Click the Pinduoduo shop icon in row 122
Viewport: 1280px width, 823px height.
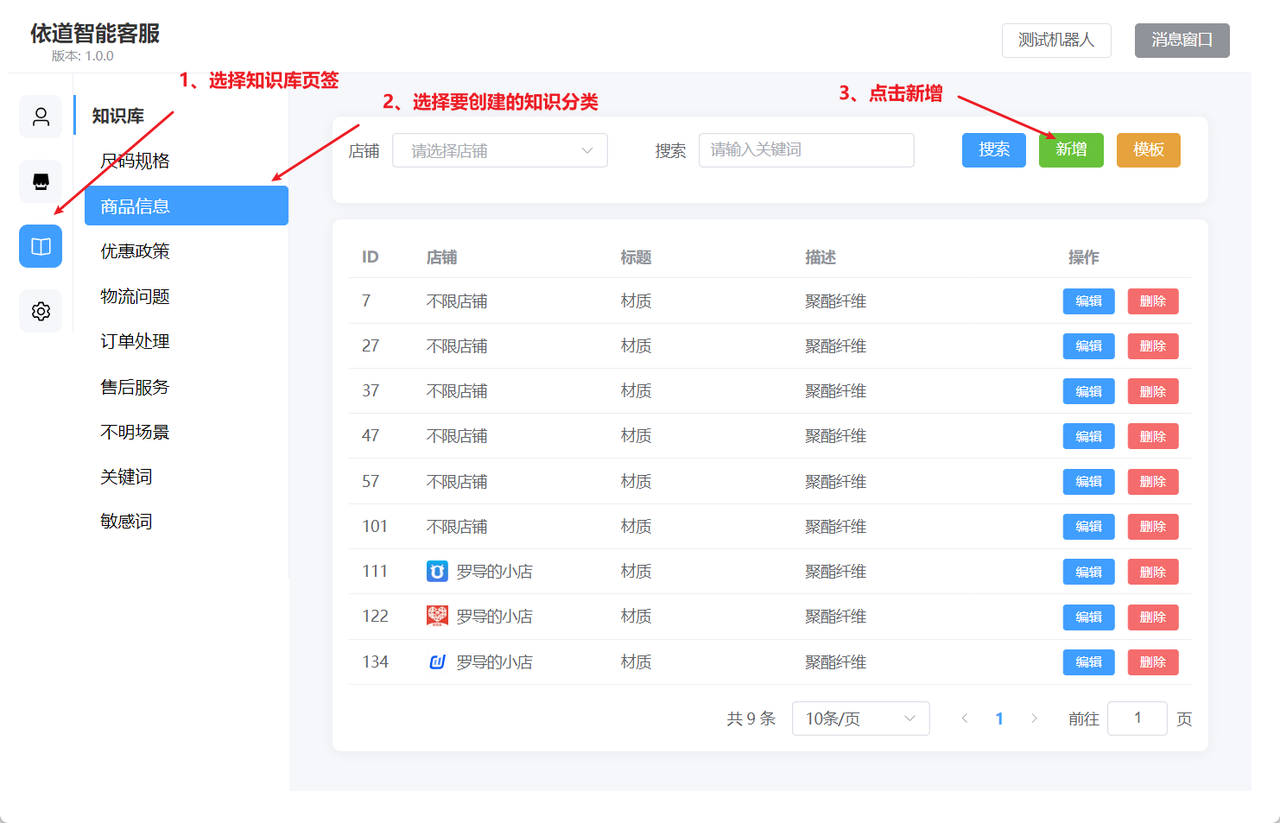click(437, 616)
